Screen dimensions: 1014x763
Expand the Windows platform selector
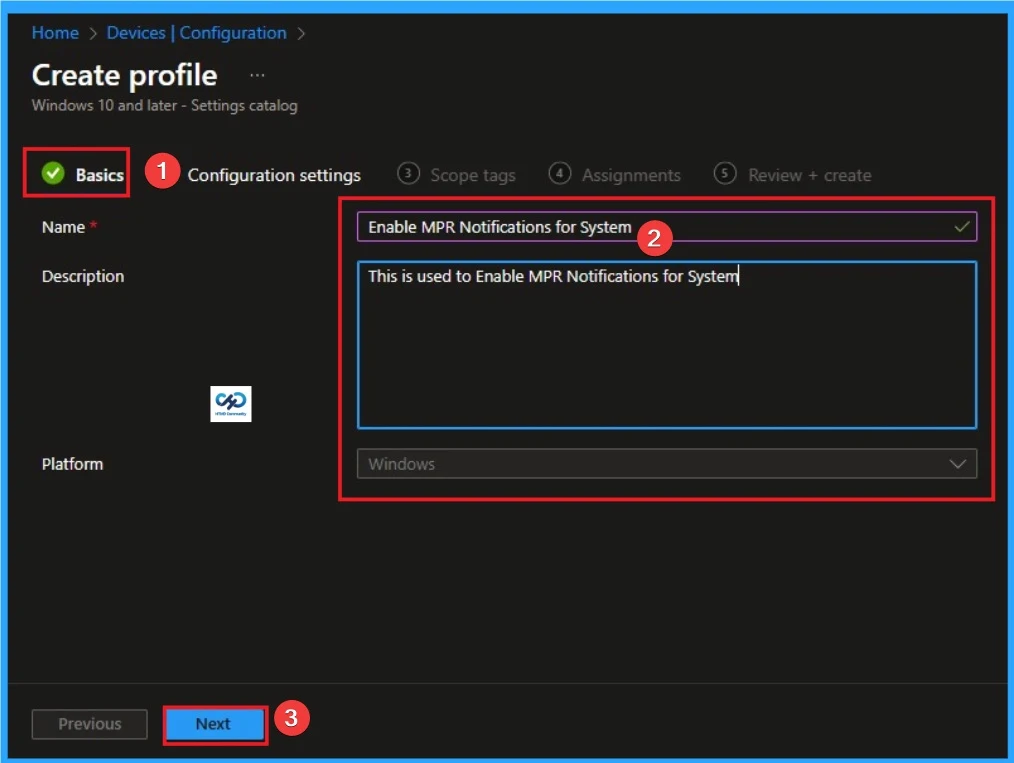(667, 463)
